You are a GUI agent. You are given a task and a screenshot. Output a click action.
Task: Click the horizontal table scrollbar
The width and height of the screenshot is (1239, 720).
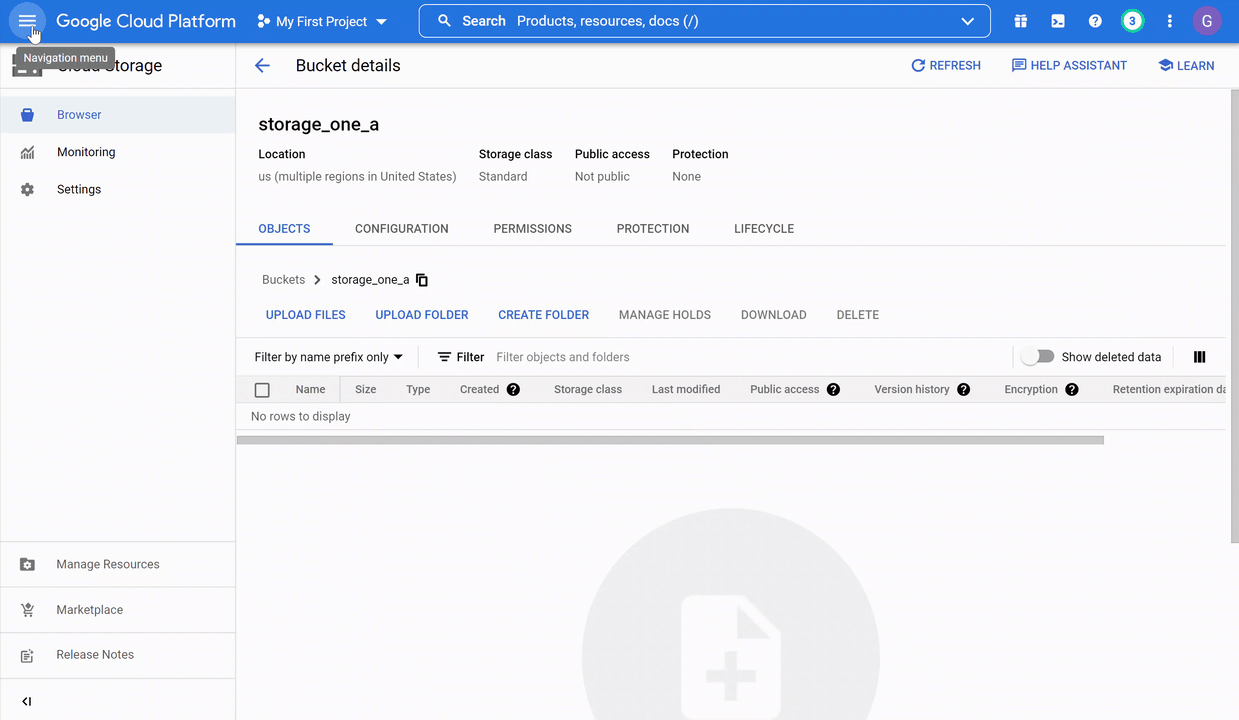670,440
